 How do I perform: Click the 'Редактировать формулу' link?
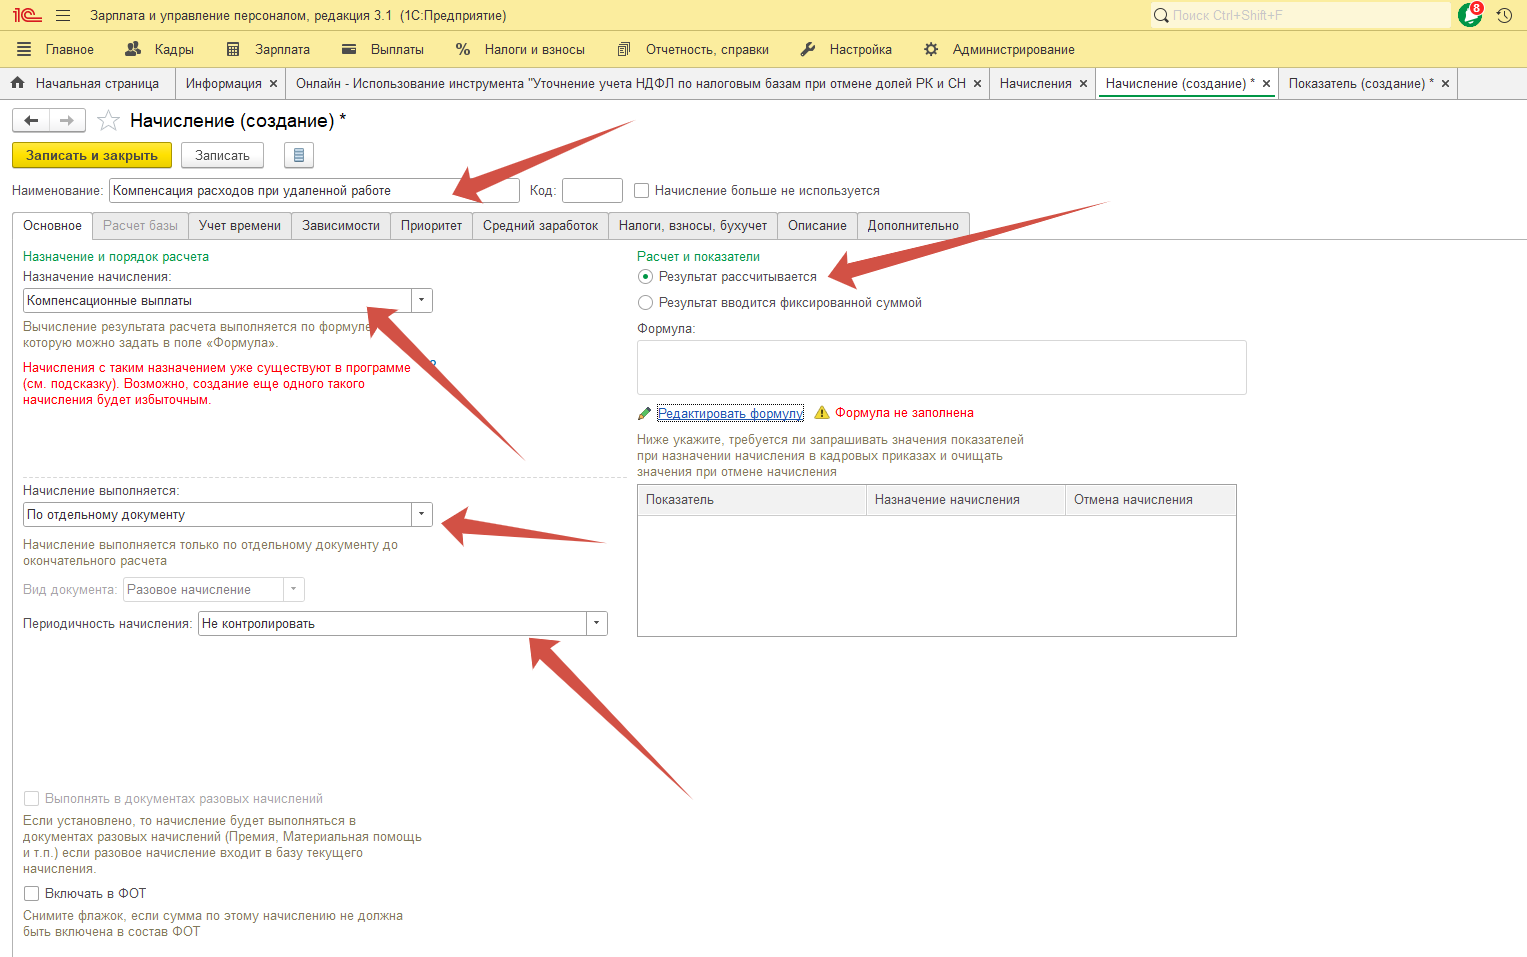(x=730, y=413)
